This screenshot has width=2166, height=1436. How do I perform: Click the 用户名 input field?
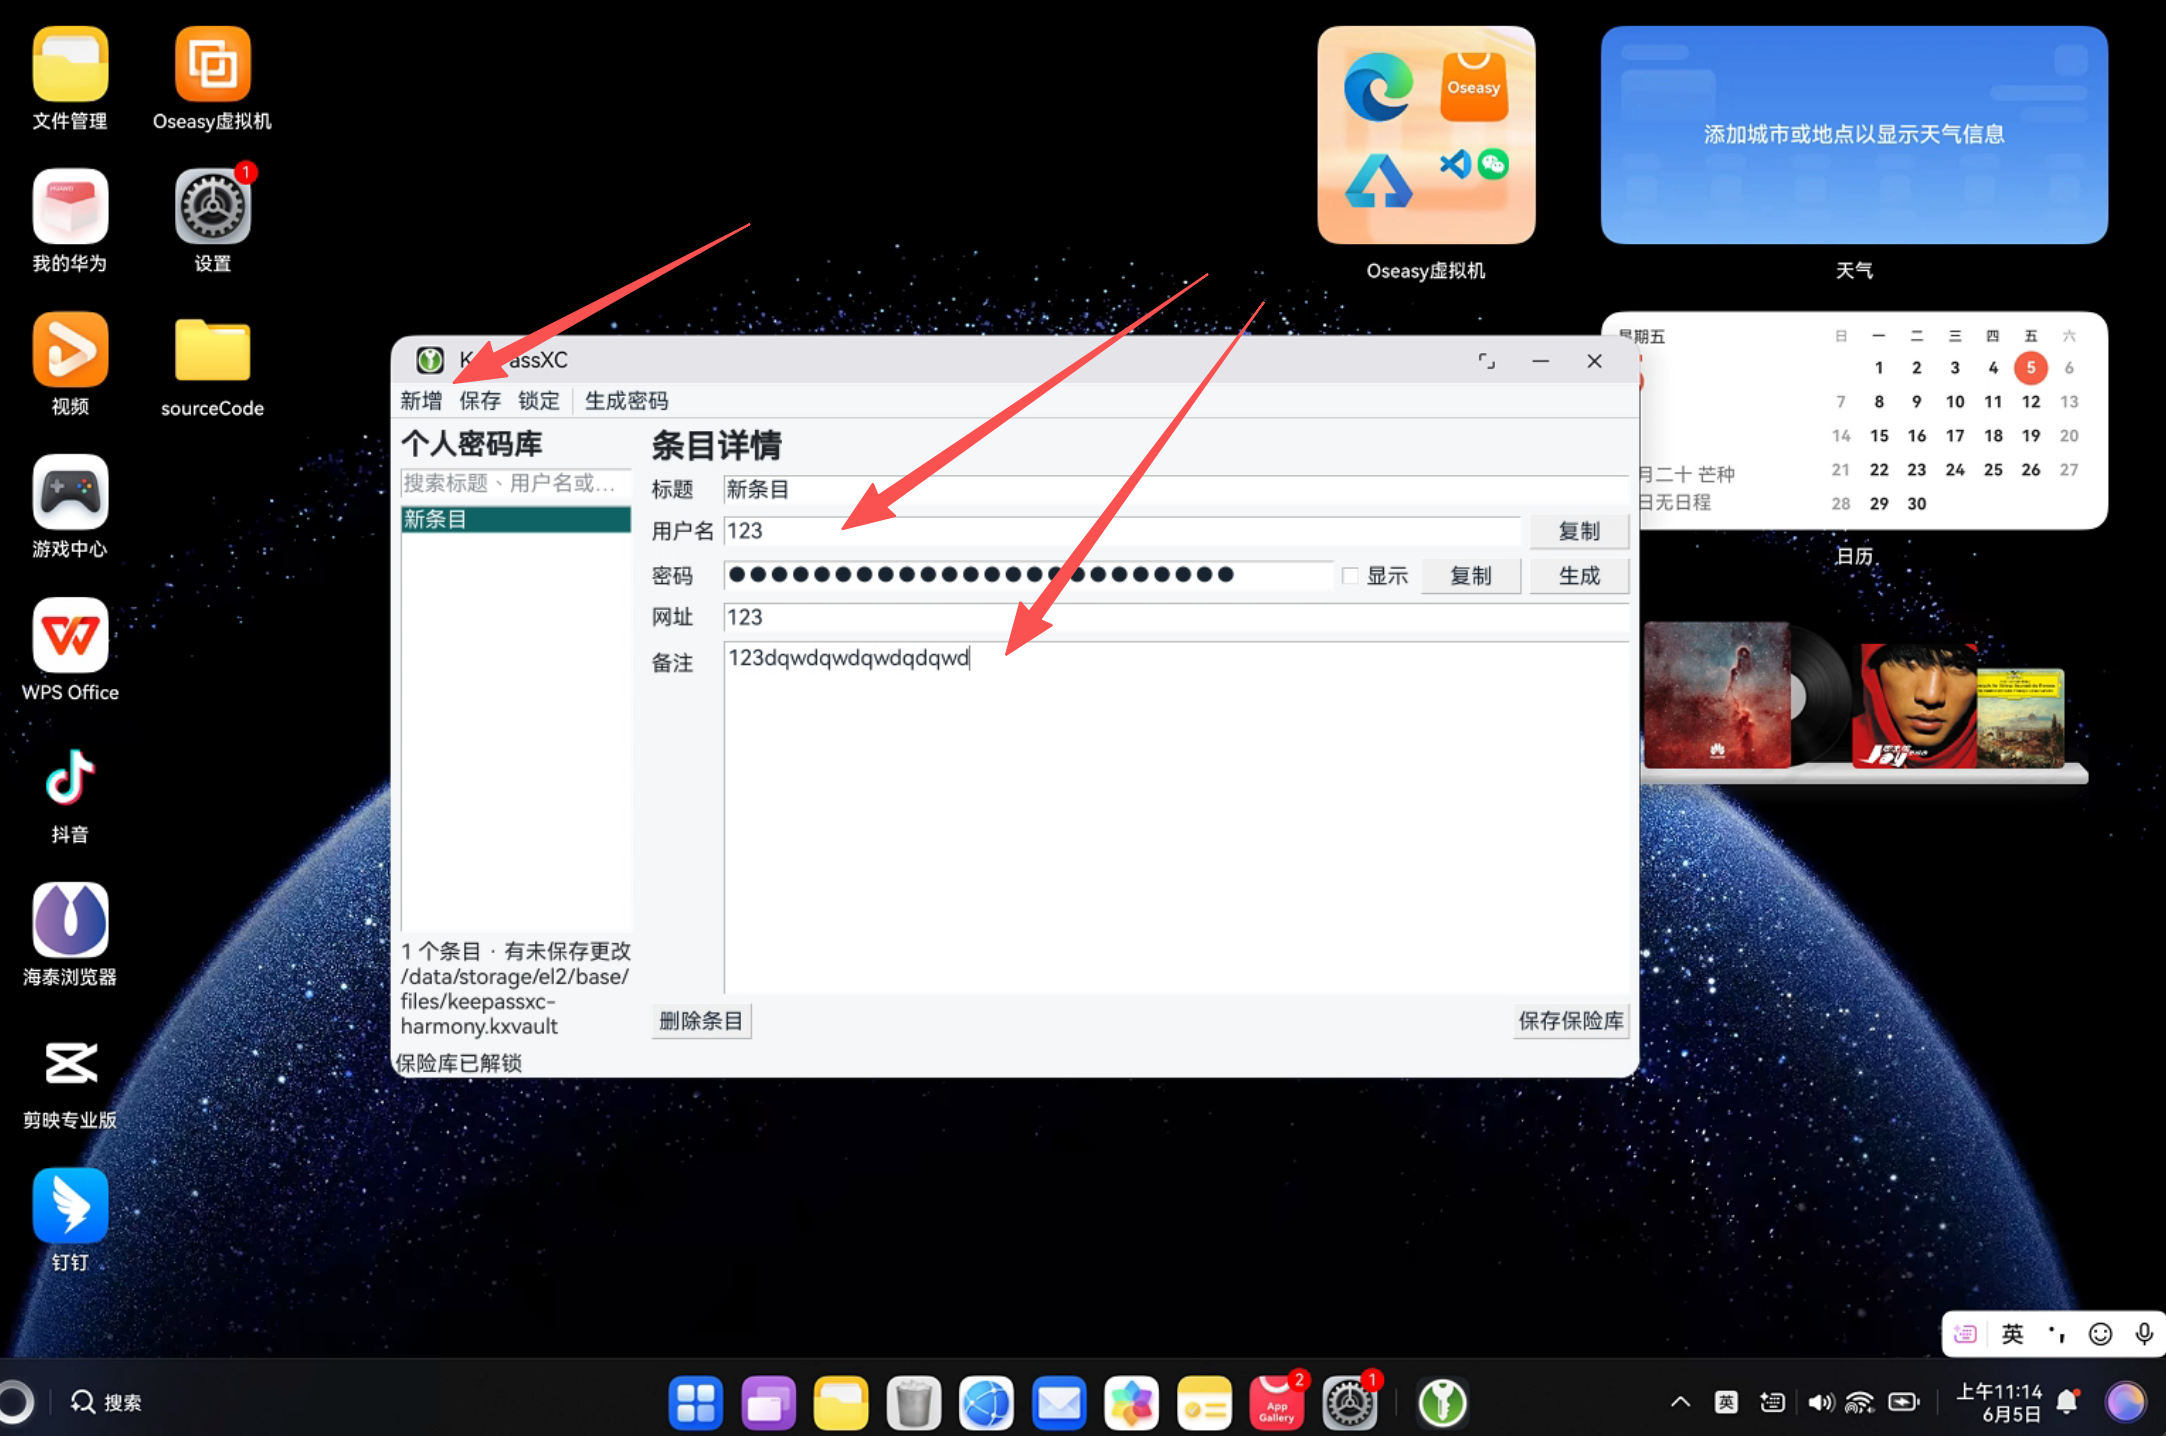point(1122,531)
